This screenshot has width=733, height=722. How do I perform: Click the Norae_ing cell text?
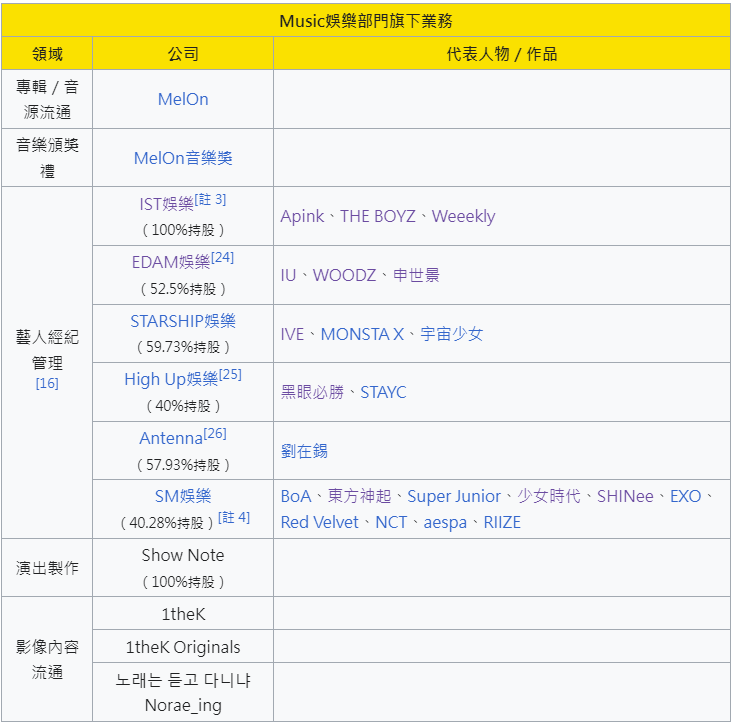[183, 705]
